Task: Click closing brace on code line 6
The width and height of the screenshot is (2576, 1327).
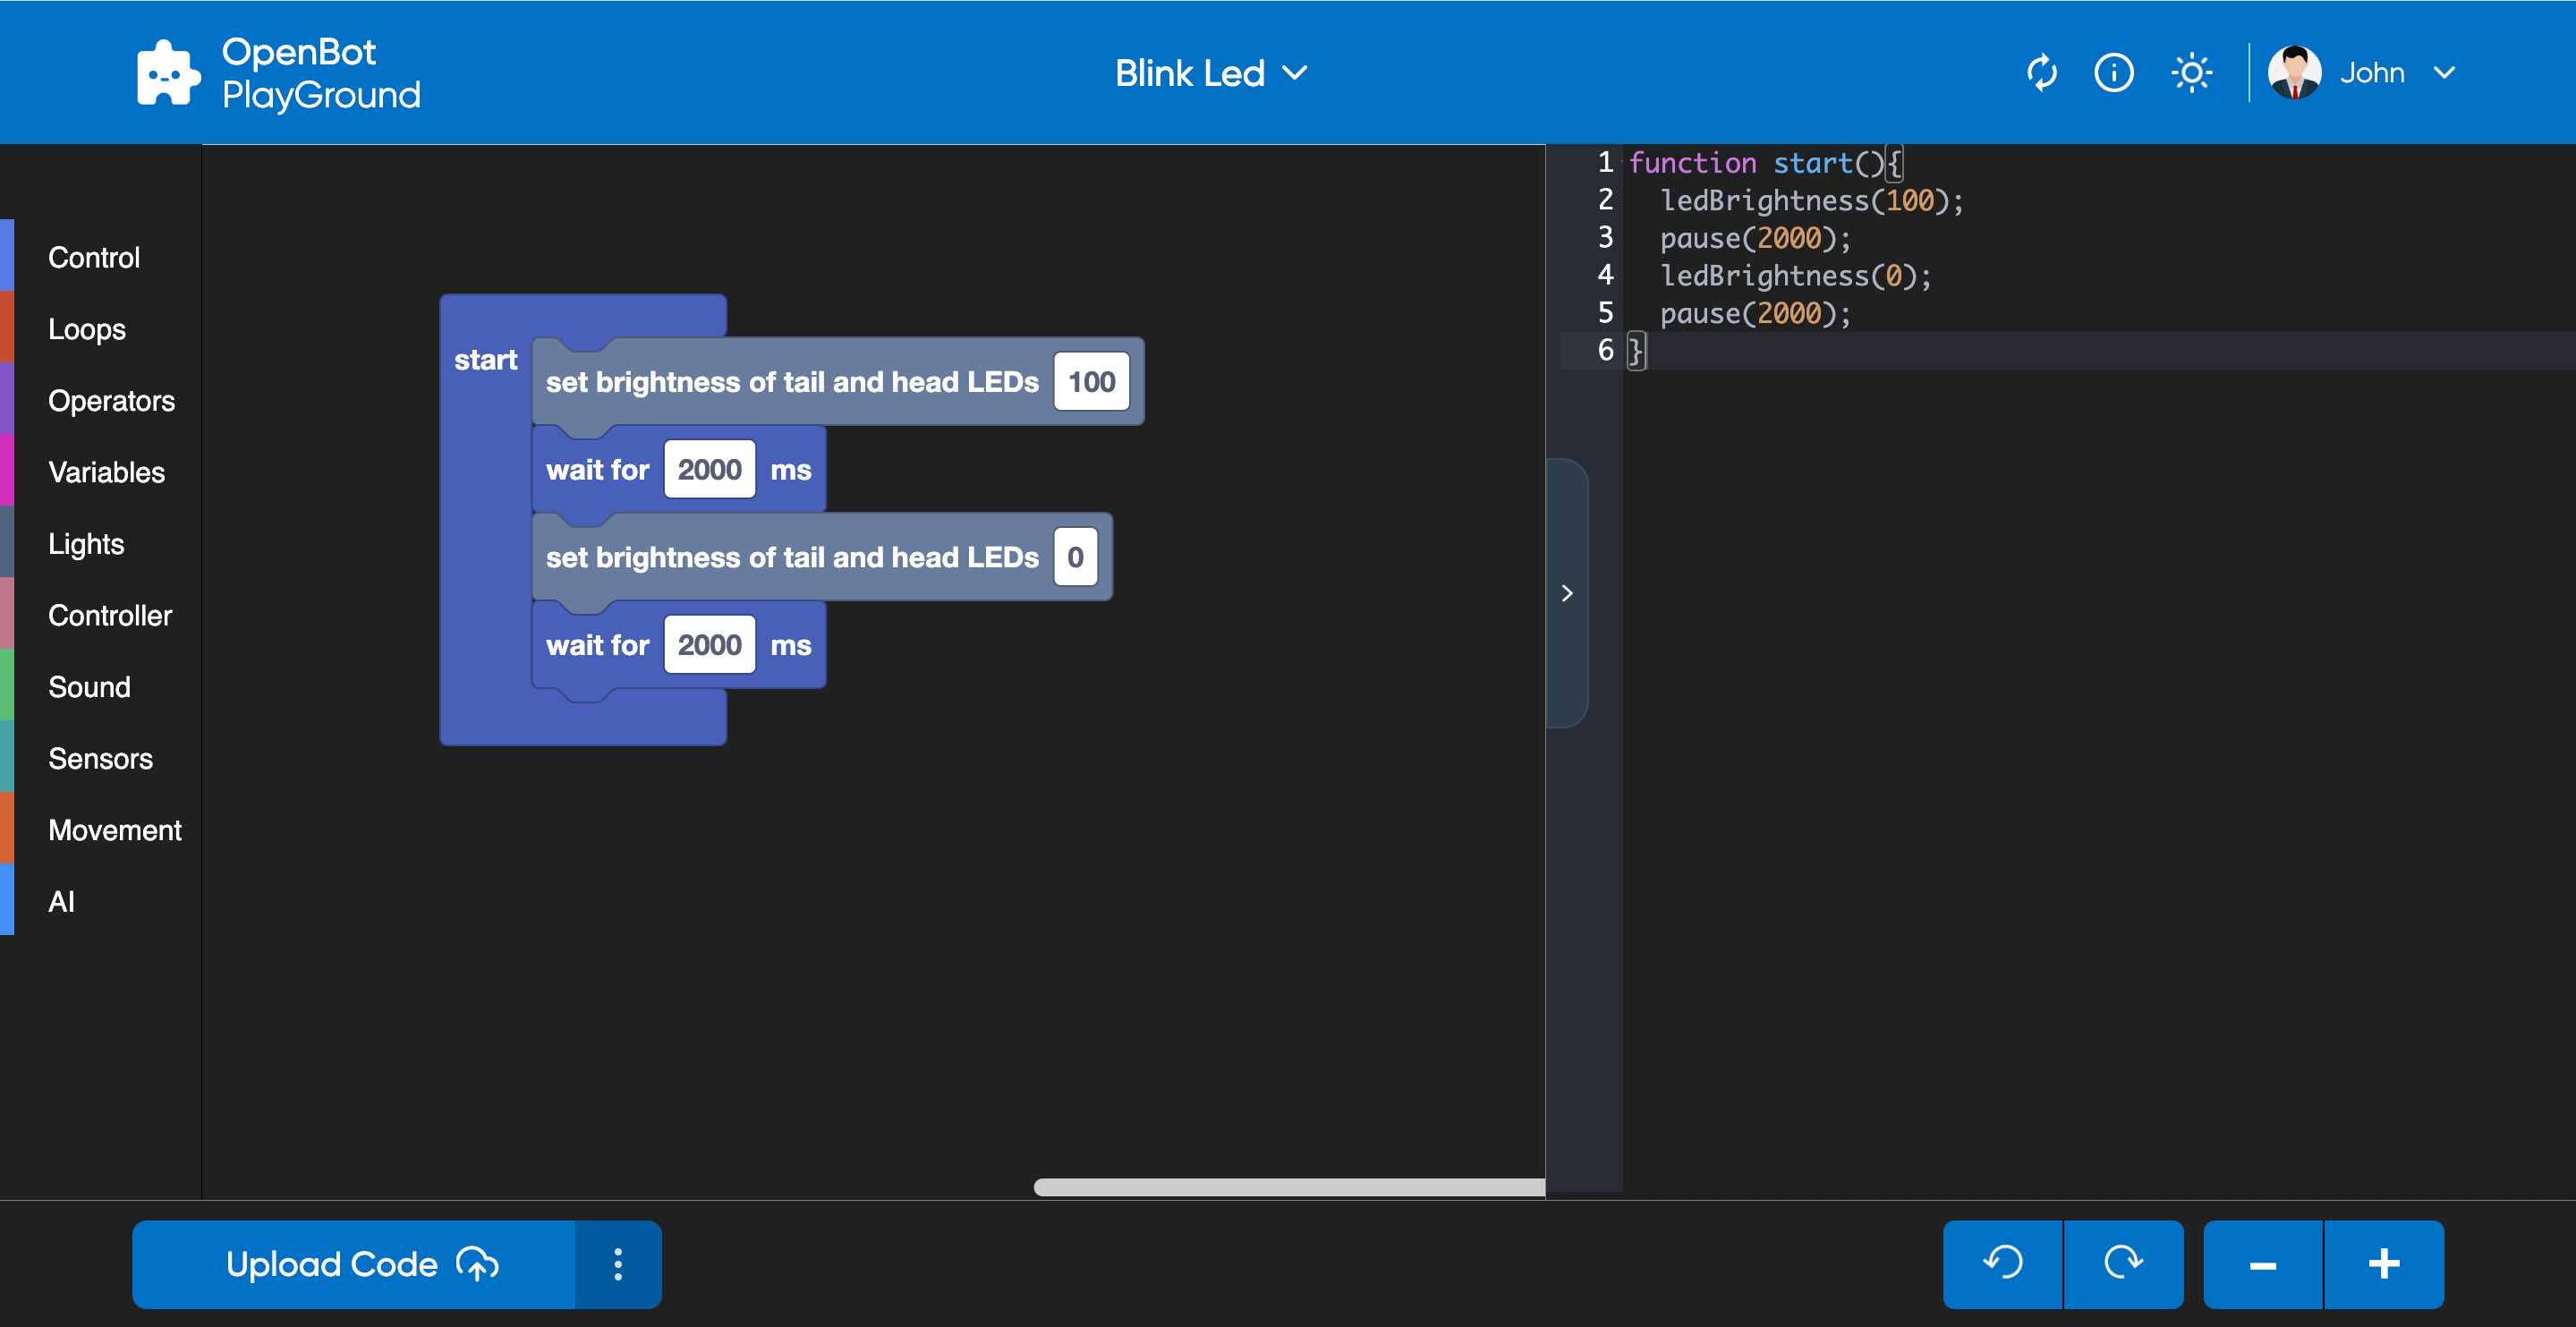Action: tap(1636, 351)
